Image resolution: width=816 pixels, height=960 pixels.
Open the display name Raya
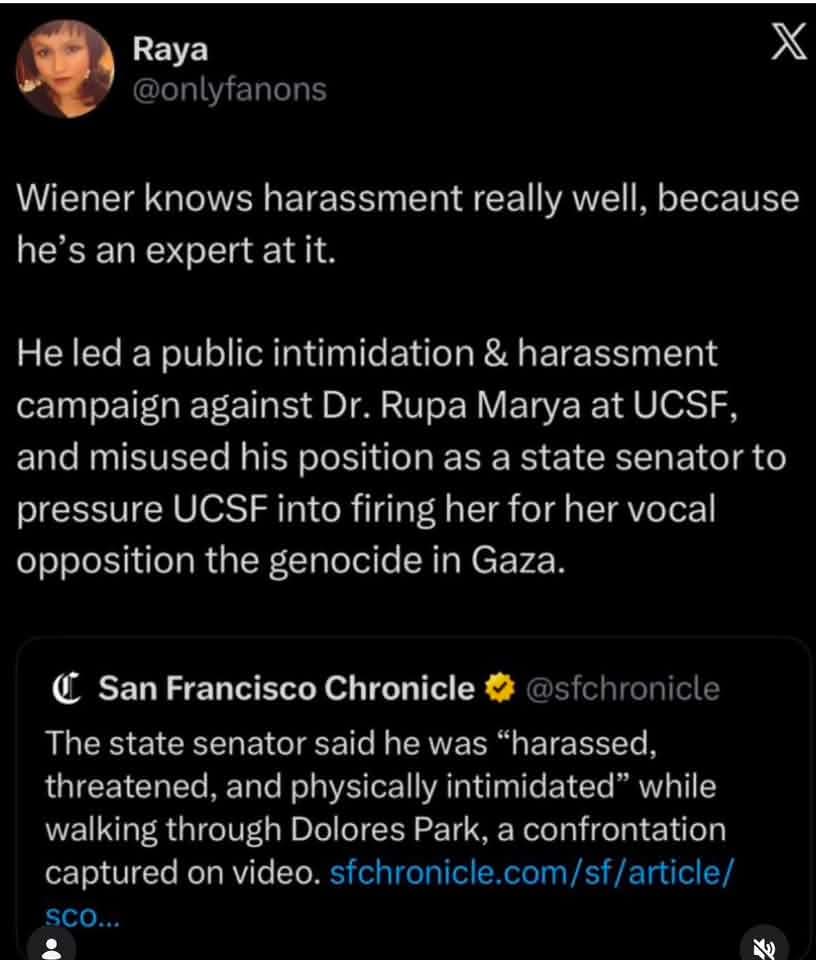[x=170, y=50]
